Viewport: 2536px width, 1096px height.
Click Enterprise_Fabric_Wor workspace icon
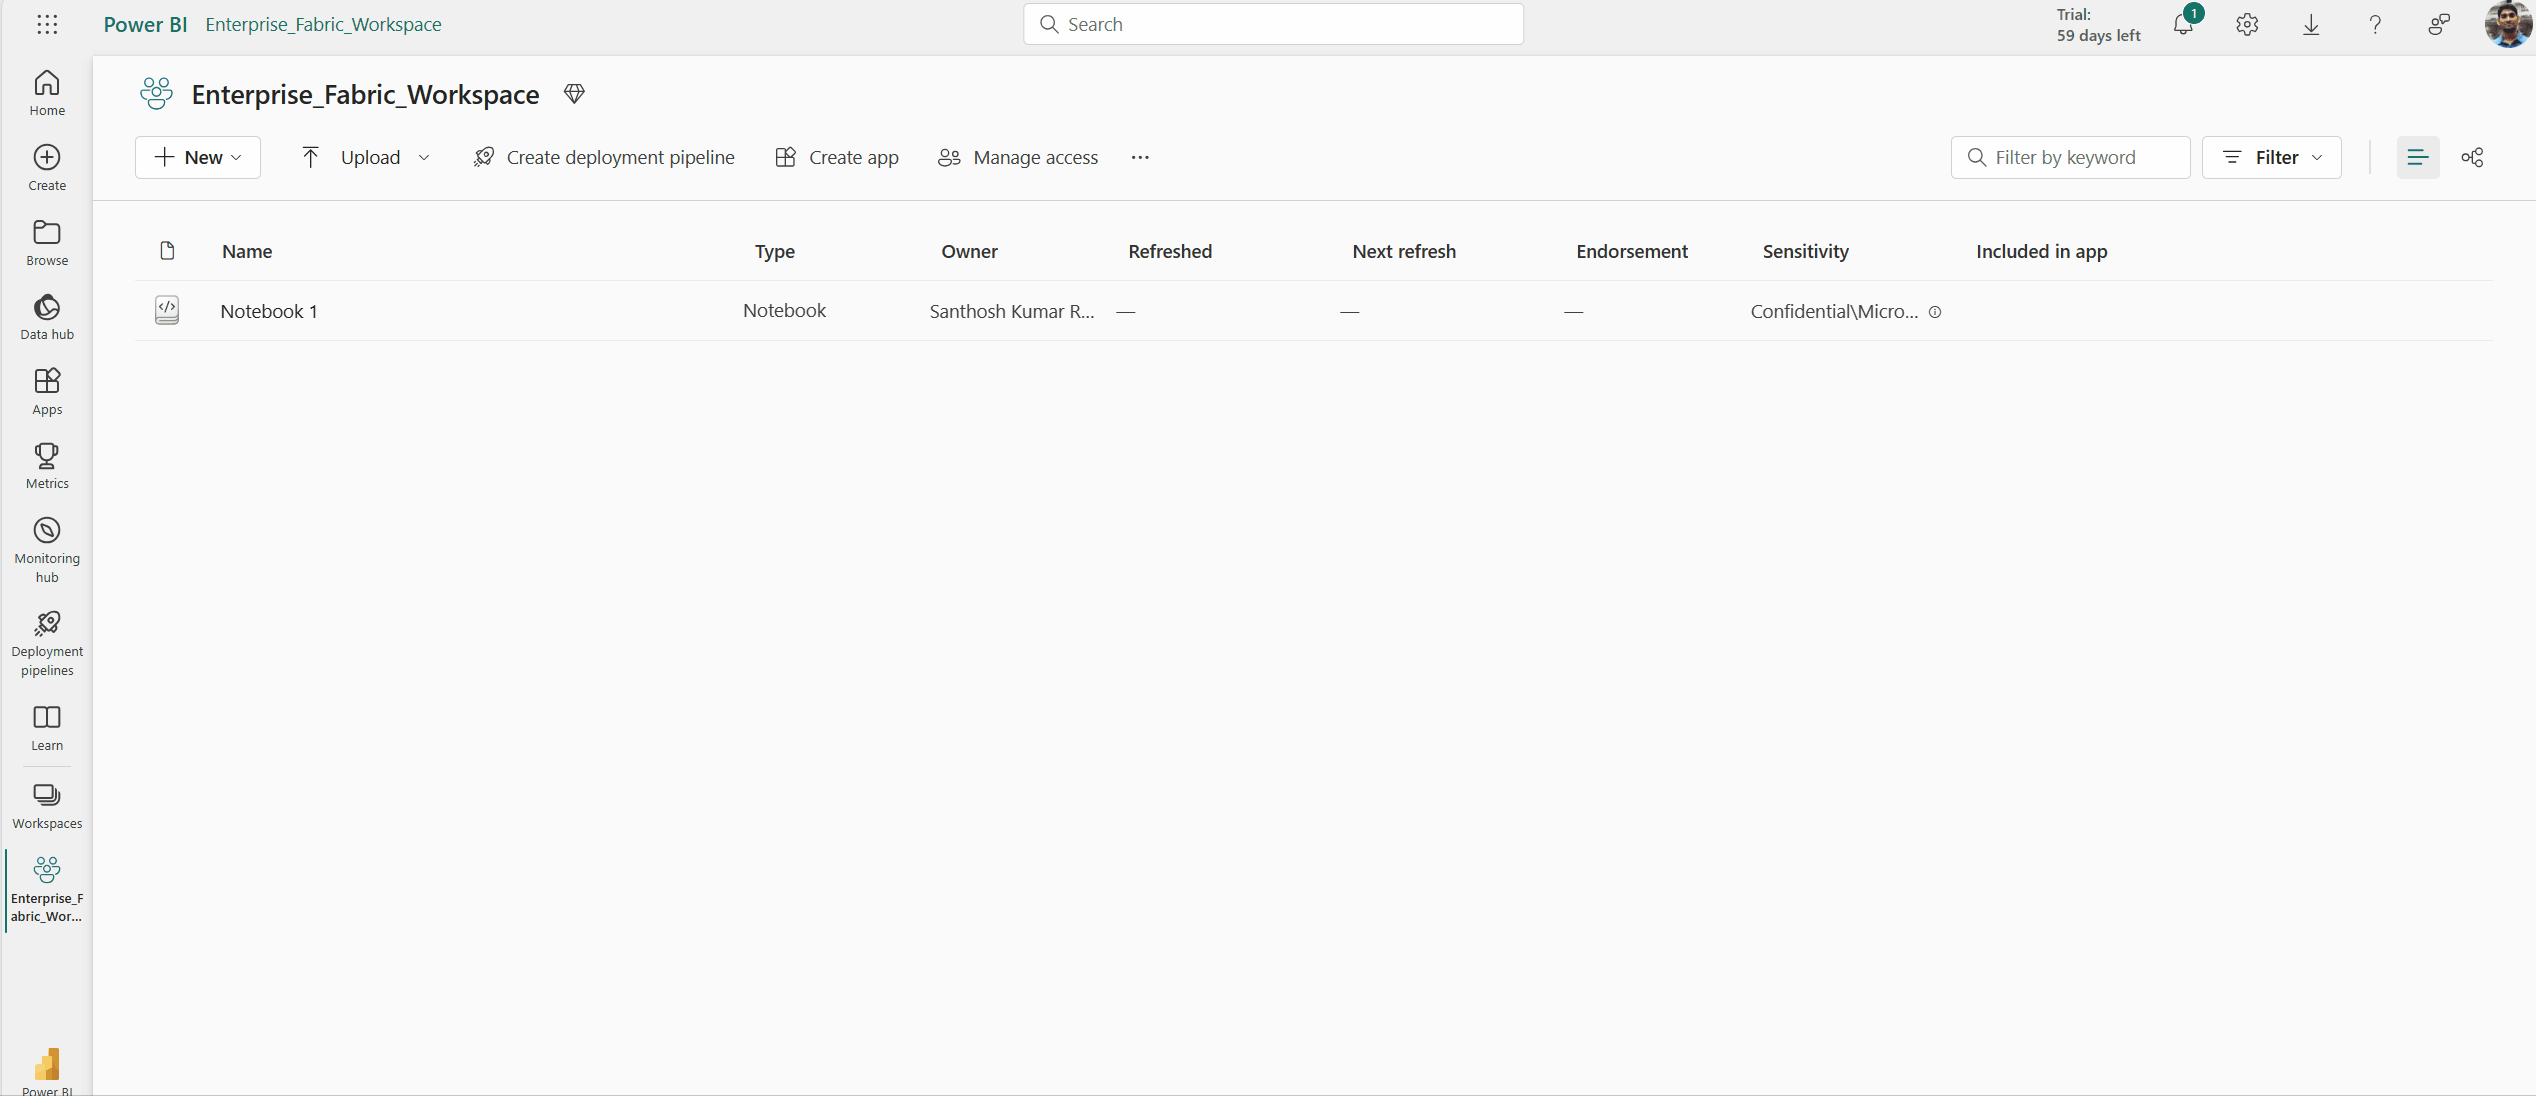click(x=47, y=868)
